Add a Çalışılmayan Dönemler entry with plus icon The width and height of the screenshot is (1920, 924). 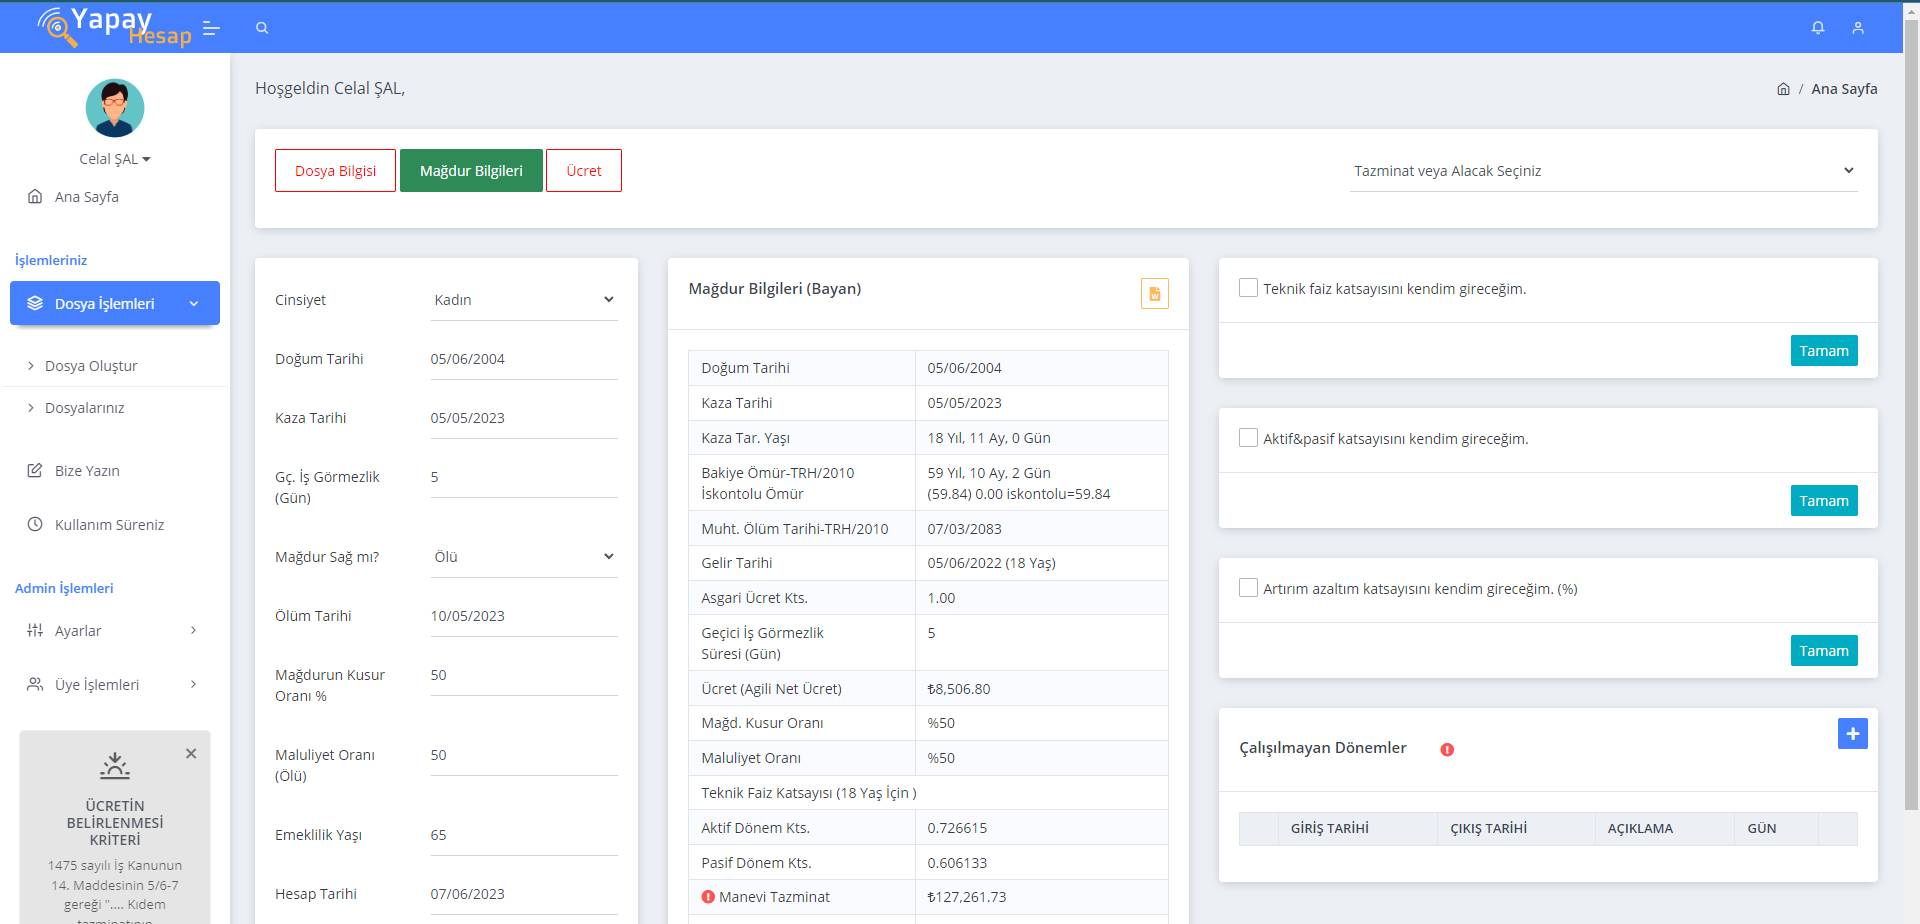1852,734
